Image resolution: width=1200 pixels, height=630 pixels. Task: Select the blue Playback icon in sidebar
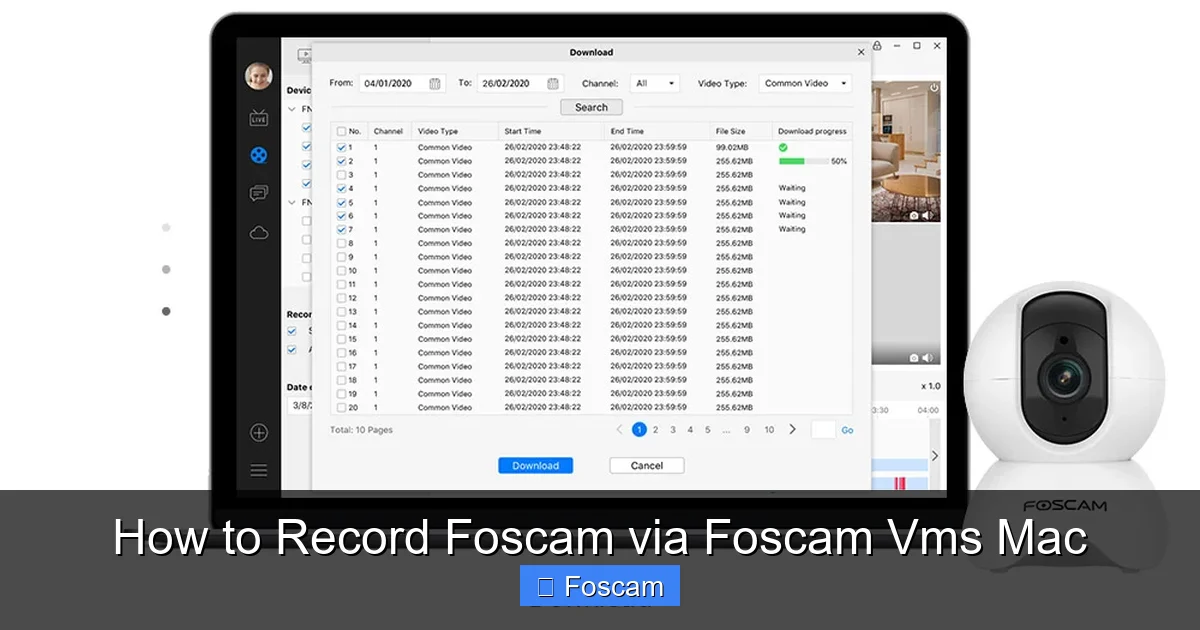pyautogui.click(x=258, y=155)
